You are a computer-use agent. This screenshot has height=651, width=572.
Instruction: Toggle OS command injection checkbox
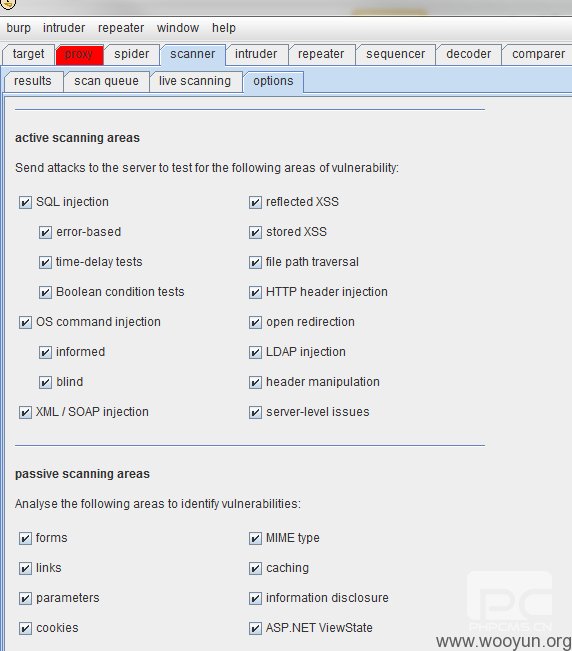tap(25, 322)
